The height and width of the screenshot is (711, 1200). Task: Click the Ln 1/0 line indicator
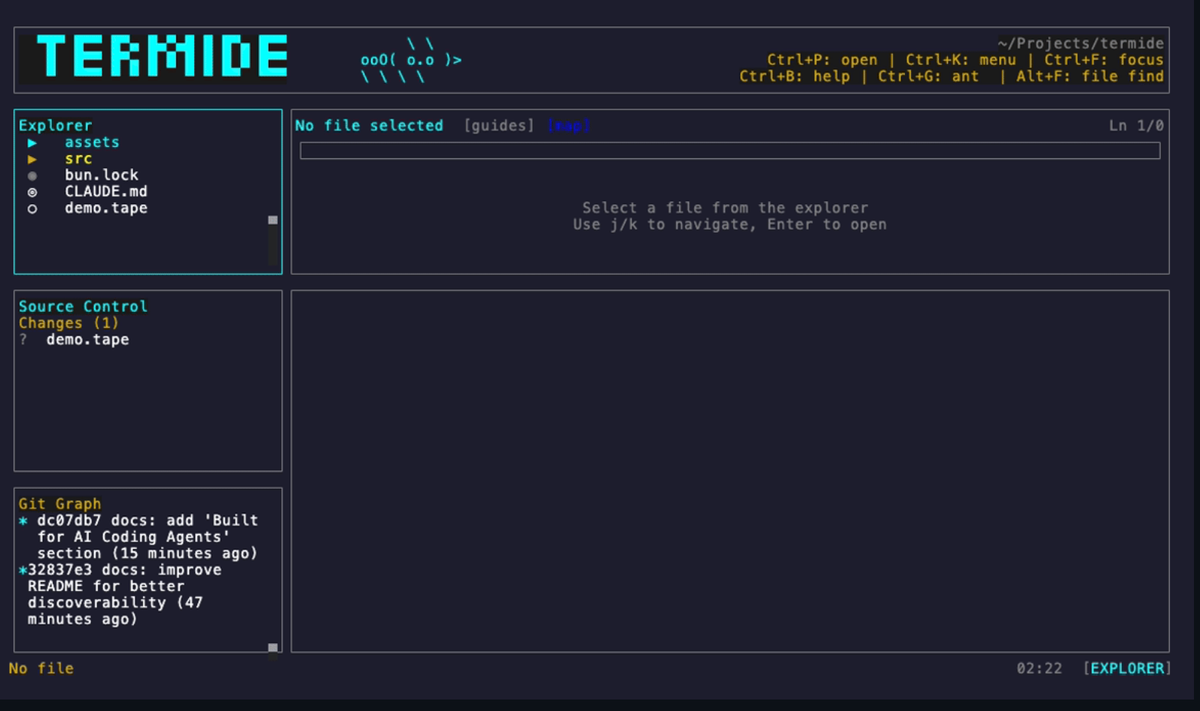[1137, 125]
